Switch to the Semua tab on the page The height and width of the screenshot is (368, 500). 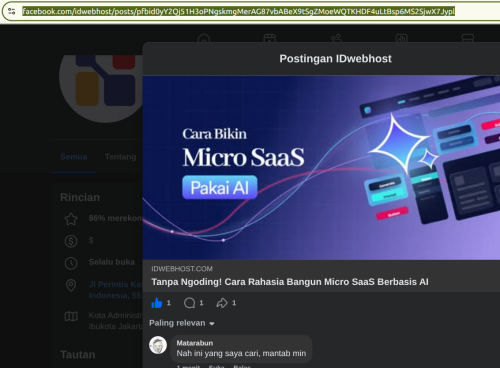pyautogui.click(x=74, y=157)
